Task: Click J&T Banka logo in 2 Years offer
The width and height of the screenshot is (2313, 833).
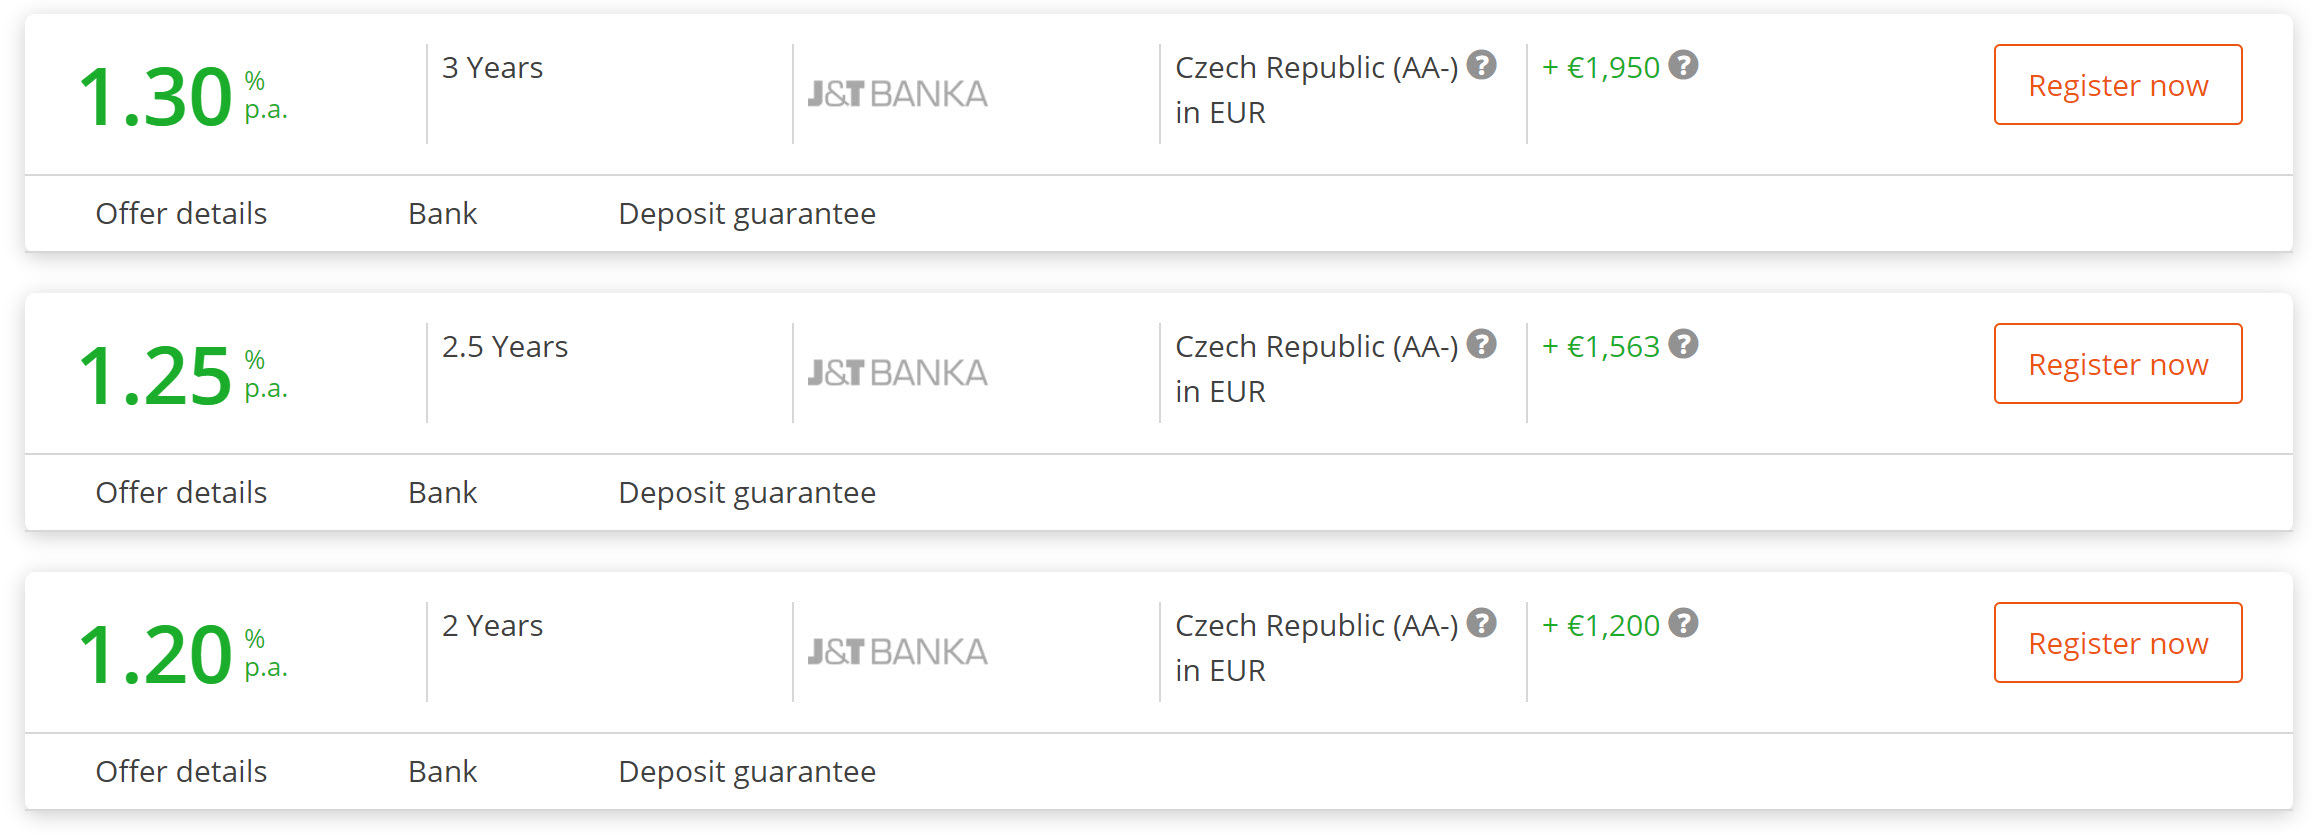Action: click(x=898, y=652)
